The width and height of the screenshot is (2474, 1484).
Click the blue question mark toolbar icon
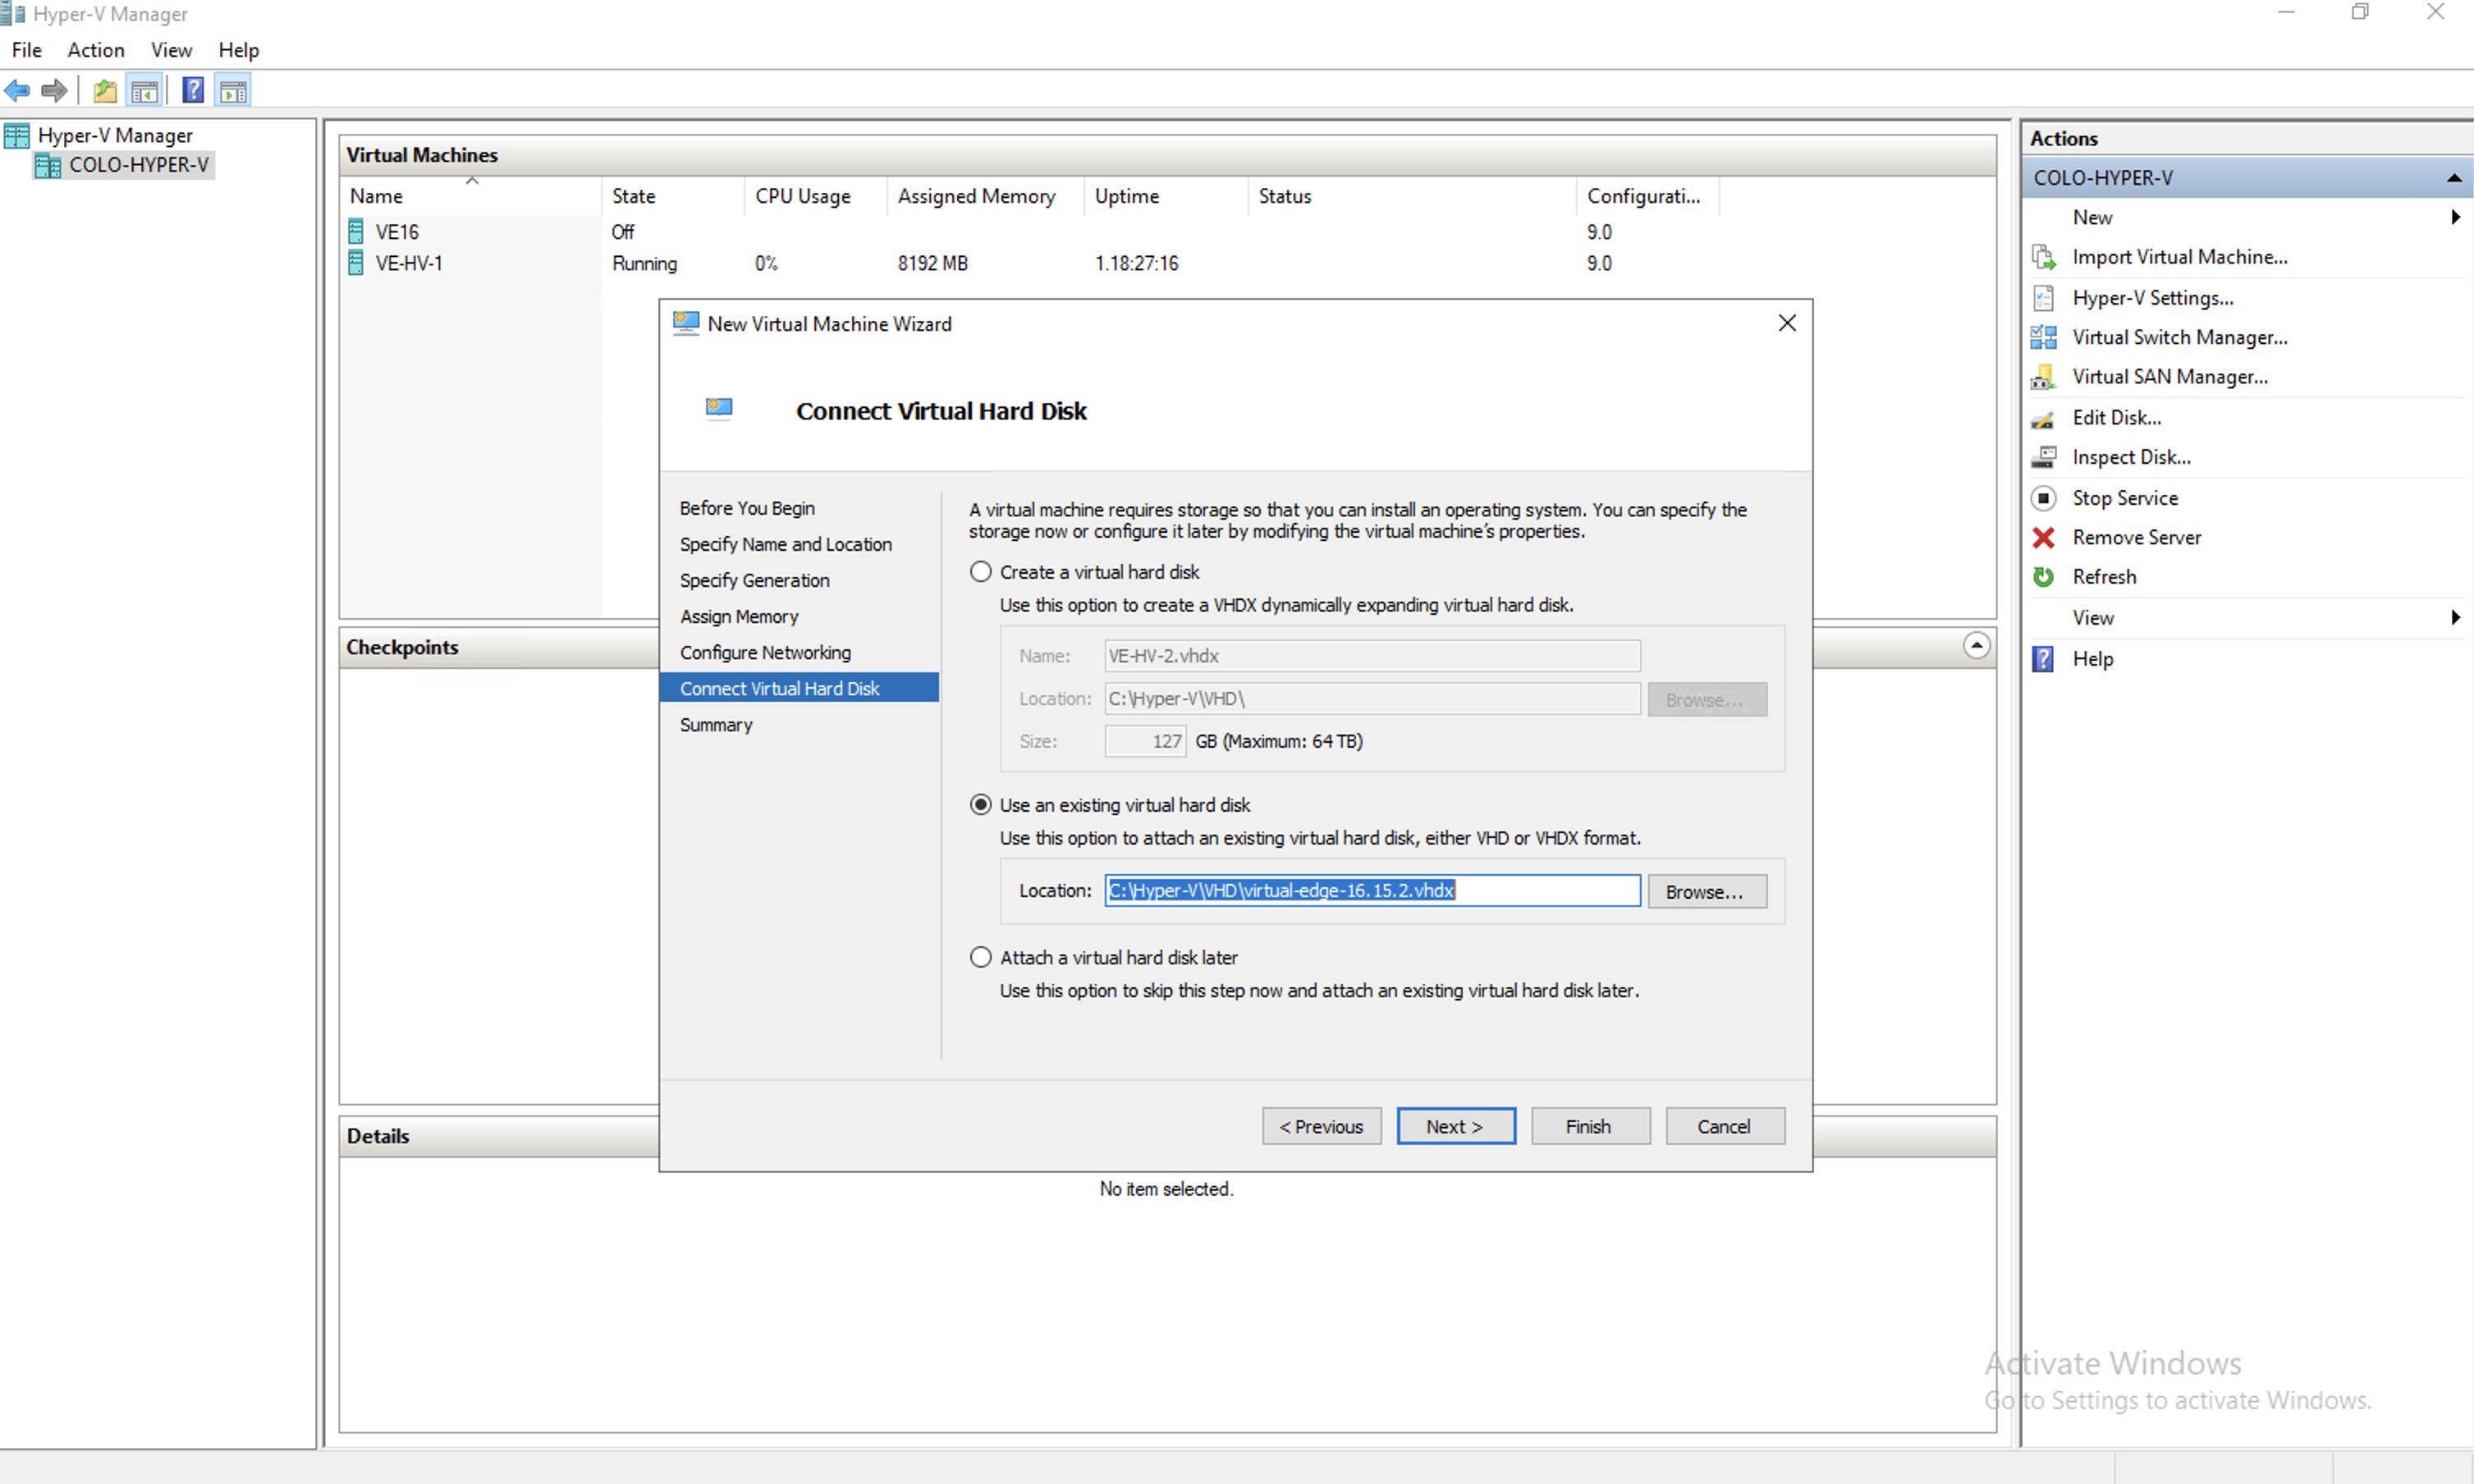pos(193,91)
